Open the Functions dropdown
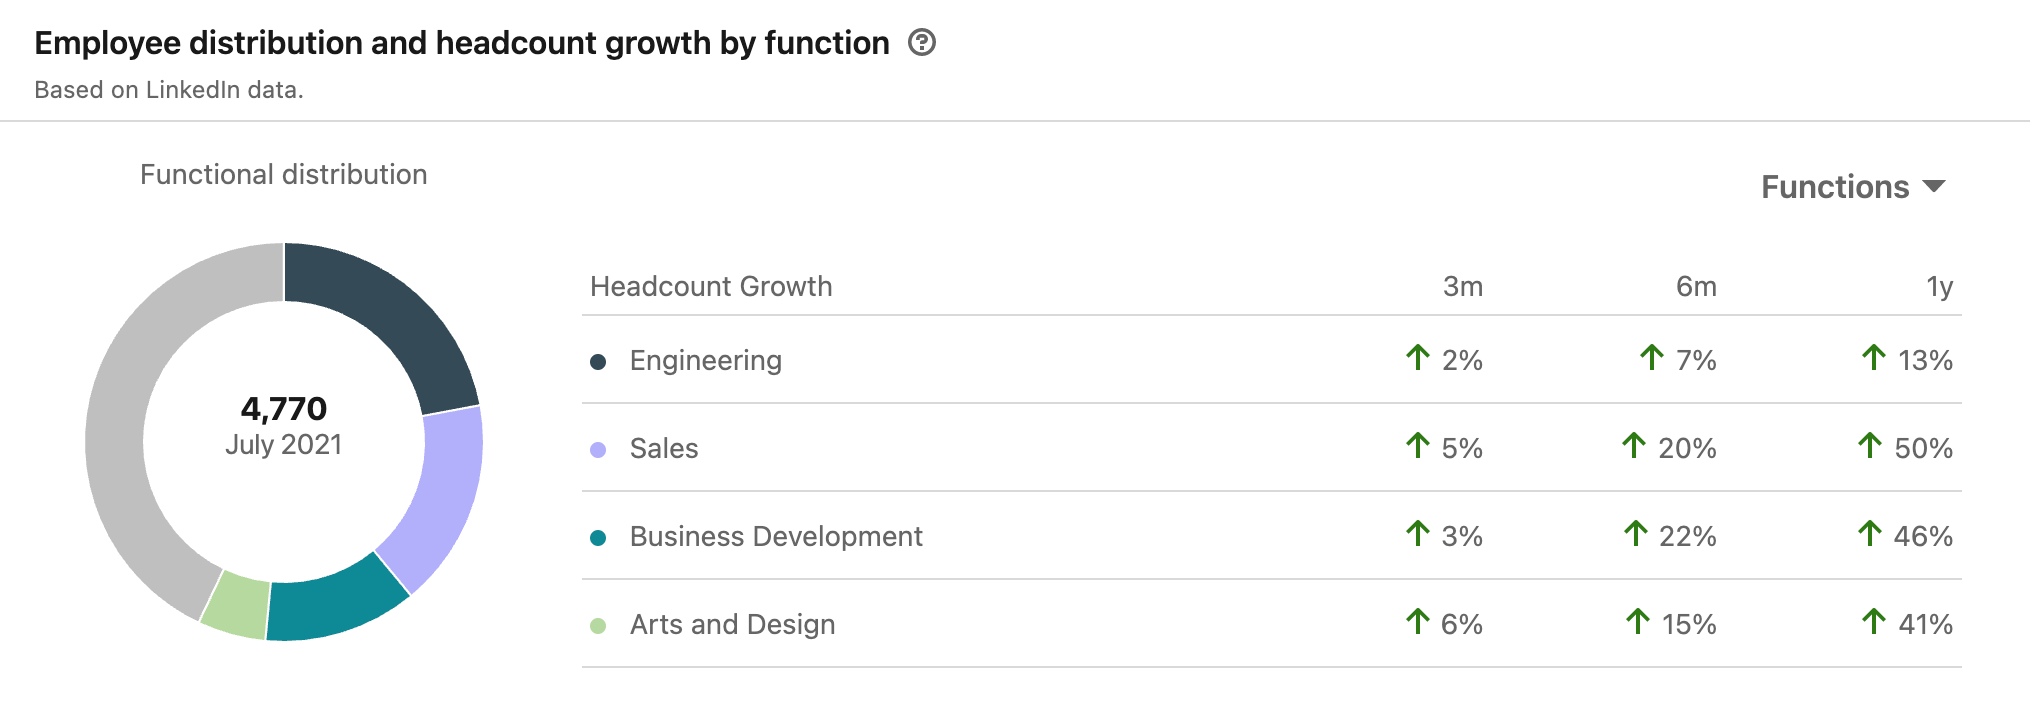This screenshot has width=2030, height=714. point(1853,187)
